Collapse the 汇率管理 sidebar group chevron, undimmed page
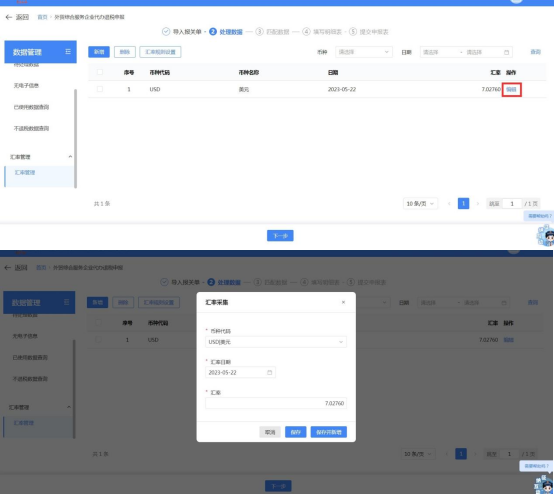Screen dimensions: 554x494 point(70,157)
